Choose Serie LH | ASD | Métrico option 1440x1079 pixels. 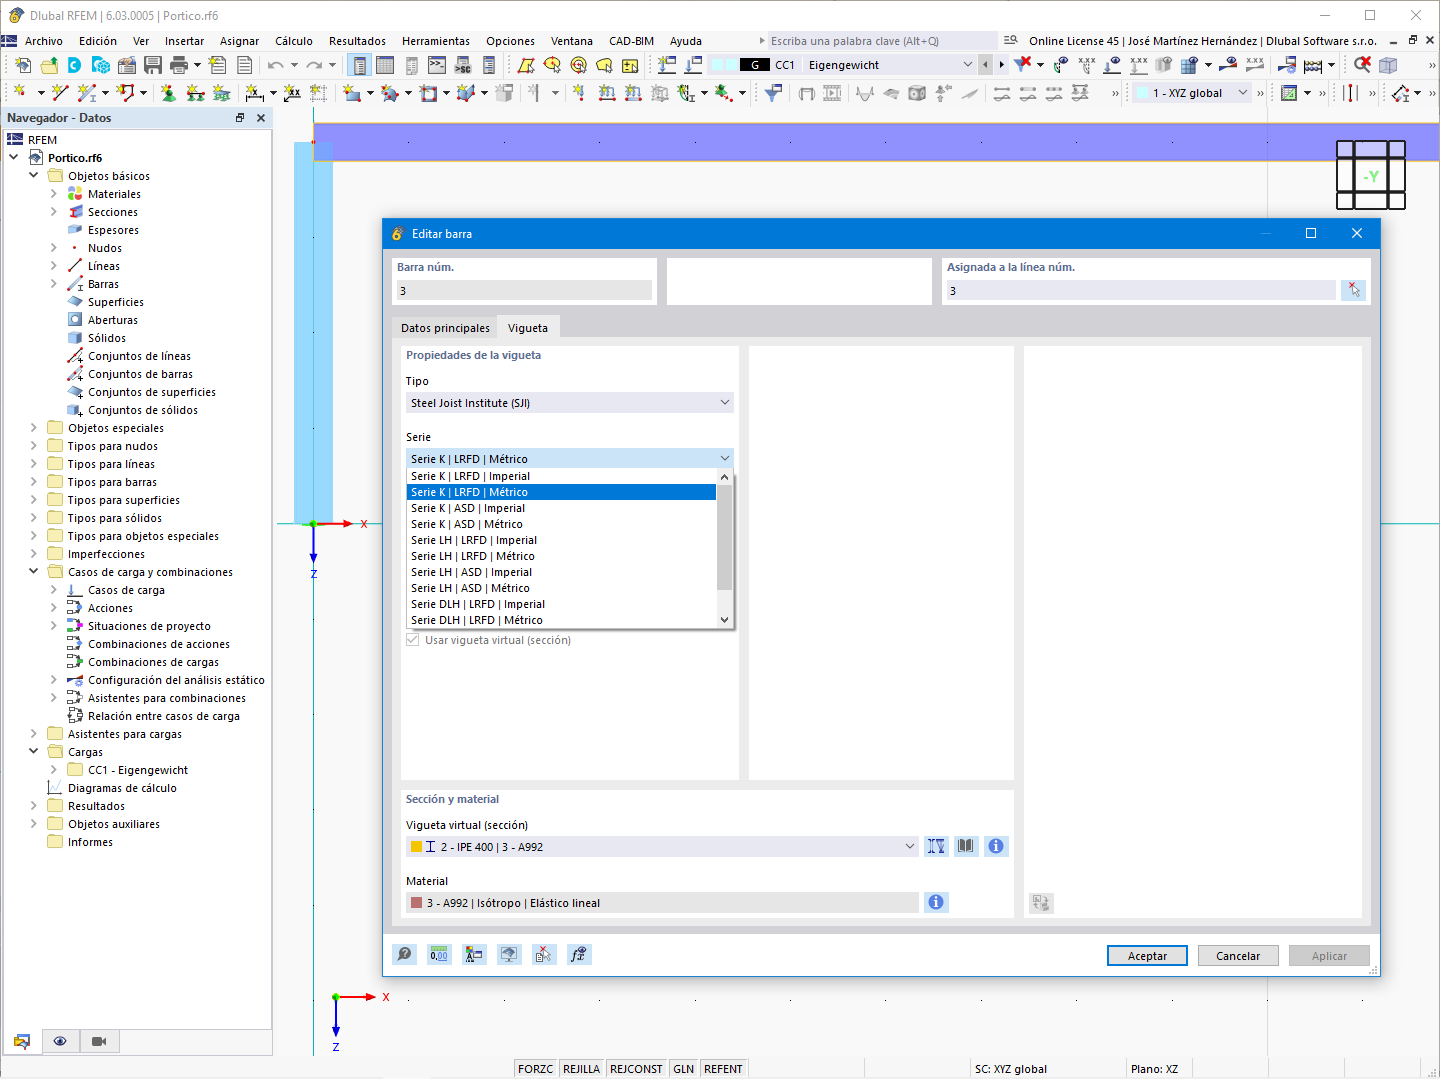point(561,588)
